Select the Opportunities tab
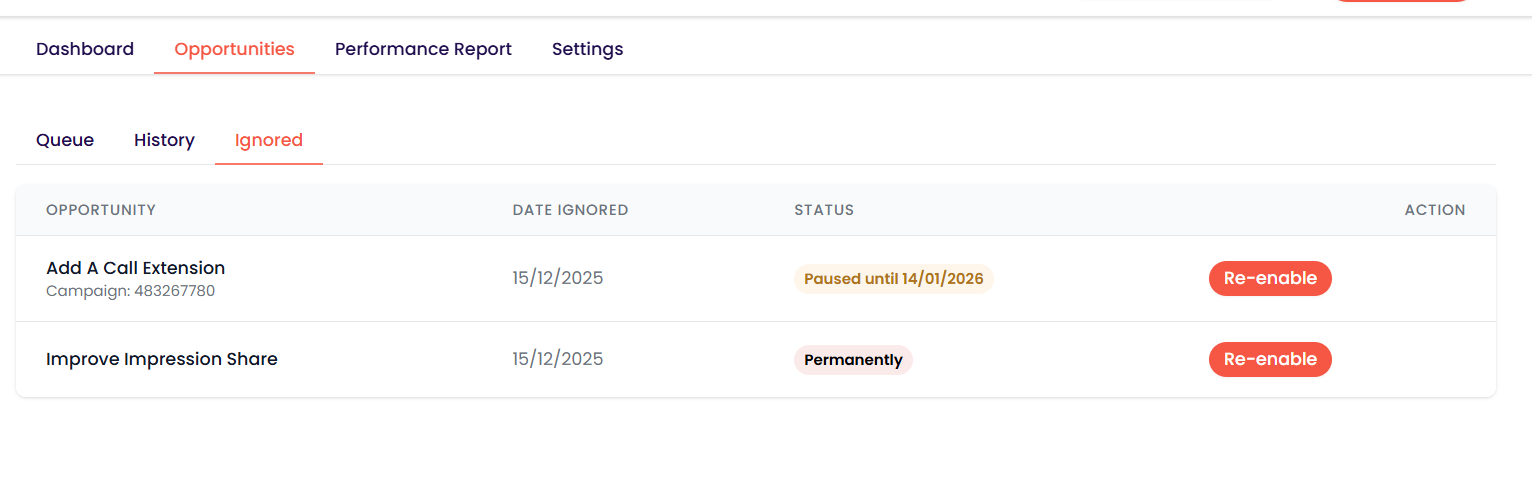Screen dimensions: 1532x487 click(234, 49)
